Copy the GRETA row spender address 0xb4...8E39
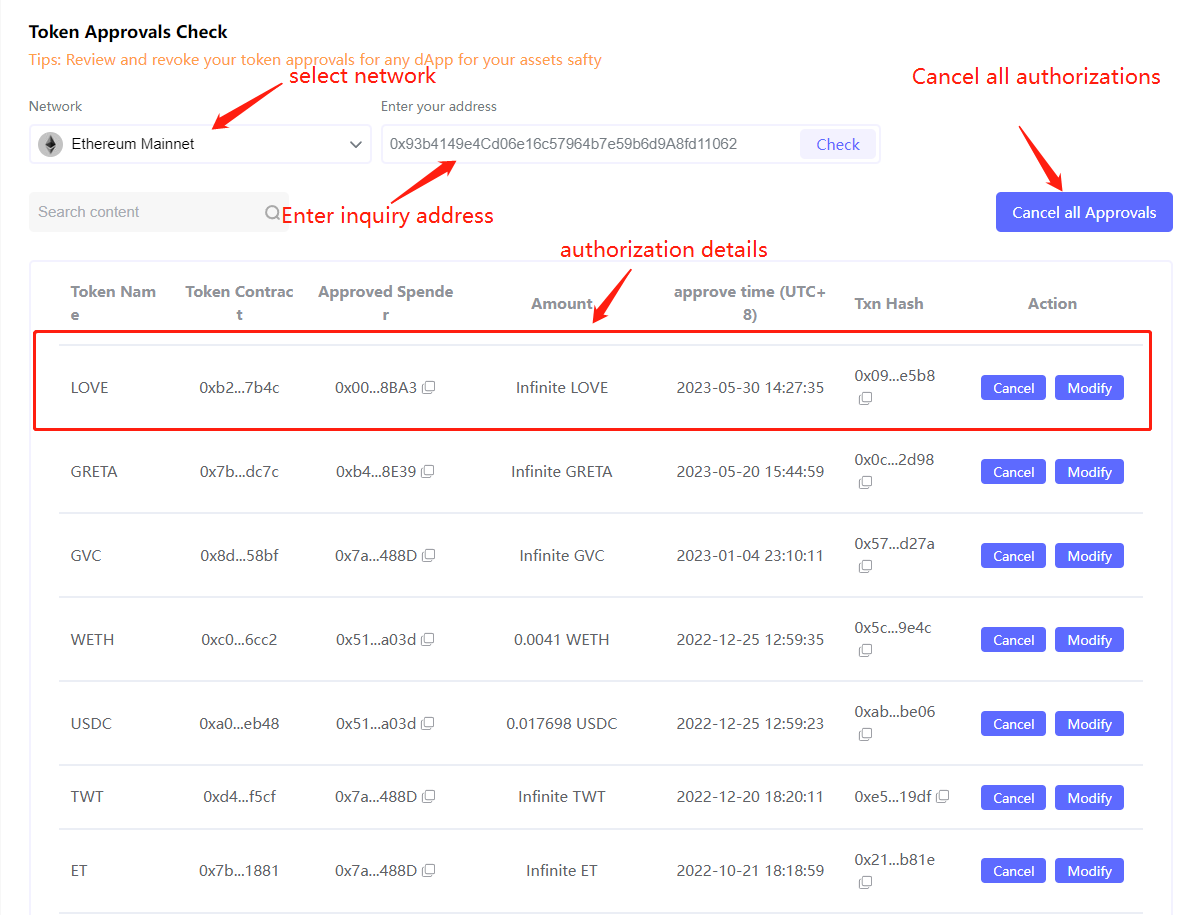The width and height of the screenshot is (1179, 915). (x=428, y=472)
